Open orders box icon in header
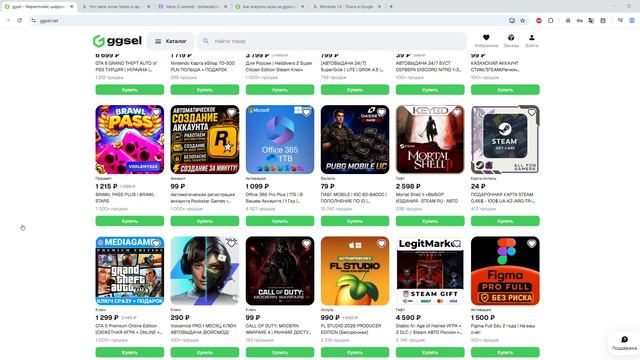This screenshot has height=360, width=640. (x=511, y=38)
